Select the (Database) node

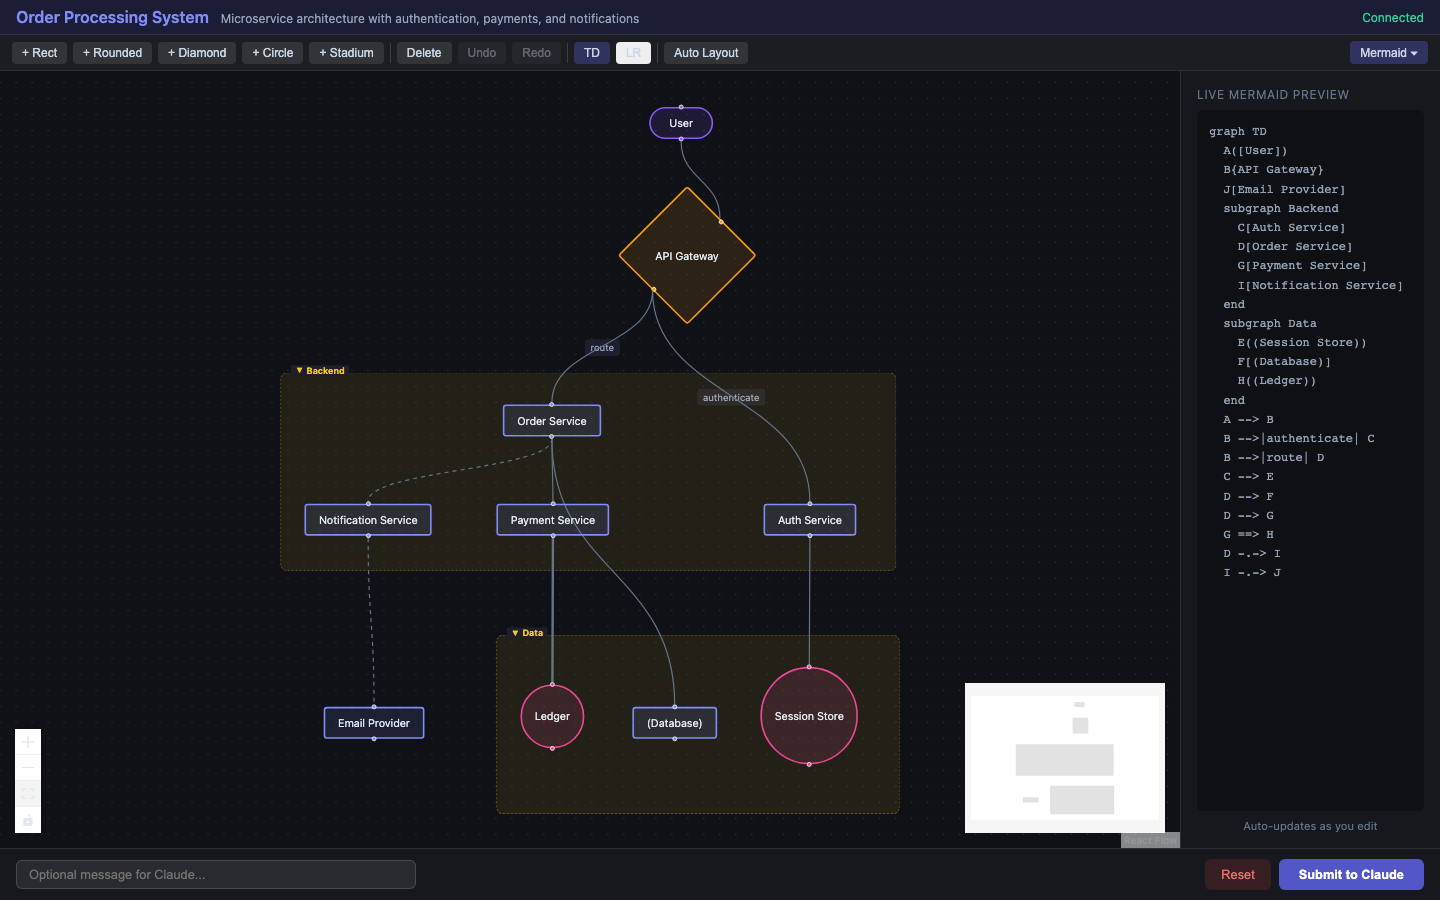[x=675, y=723]
